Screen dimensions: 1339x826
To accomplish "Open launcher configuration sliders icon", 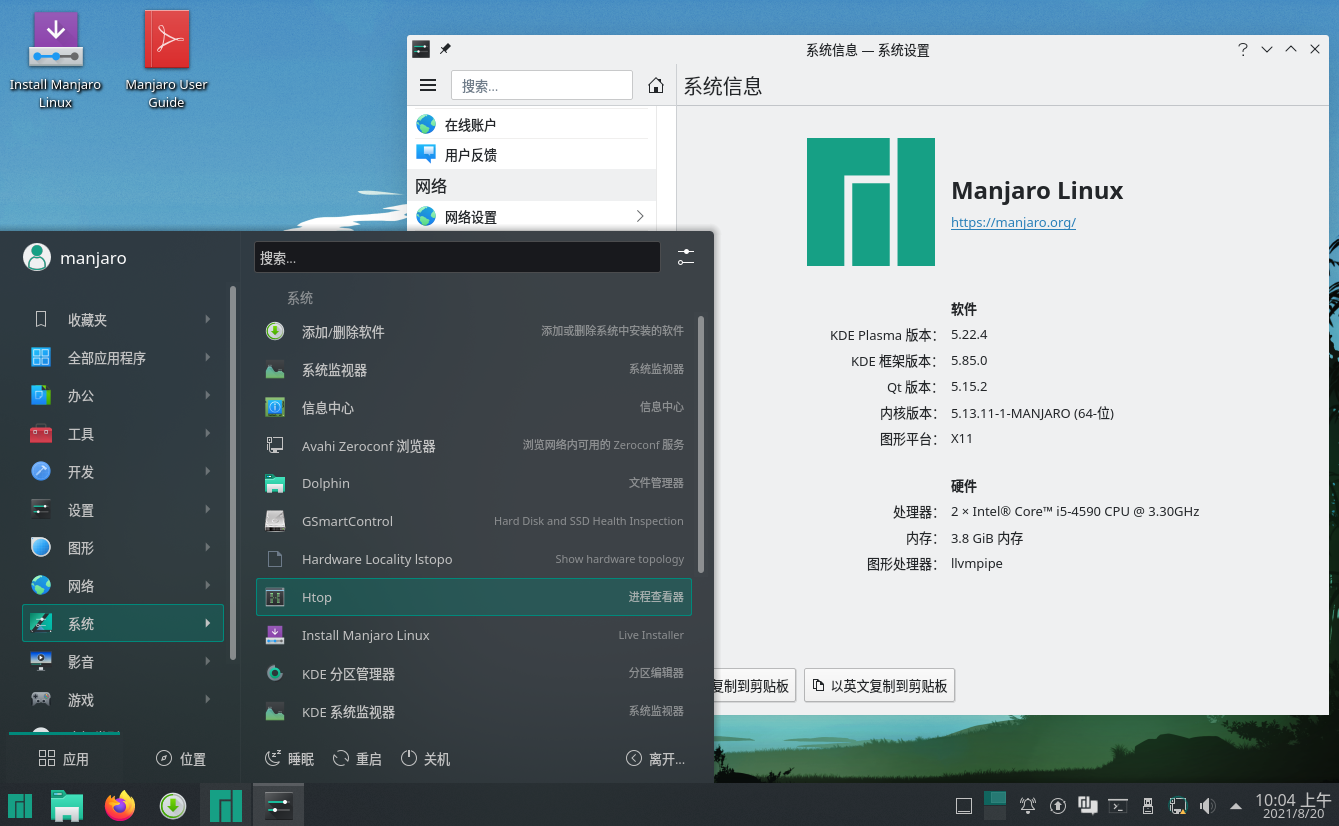I will [685, 257].
